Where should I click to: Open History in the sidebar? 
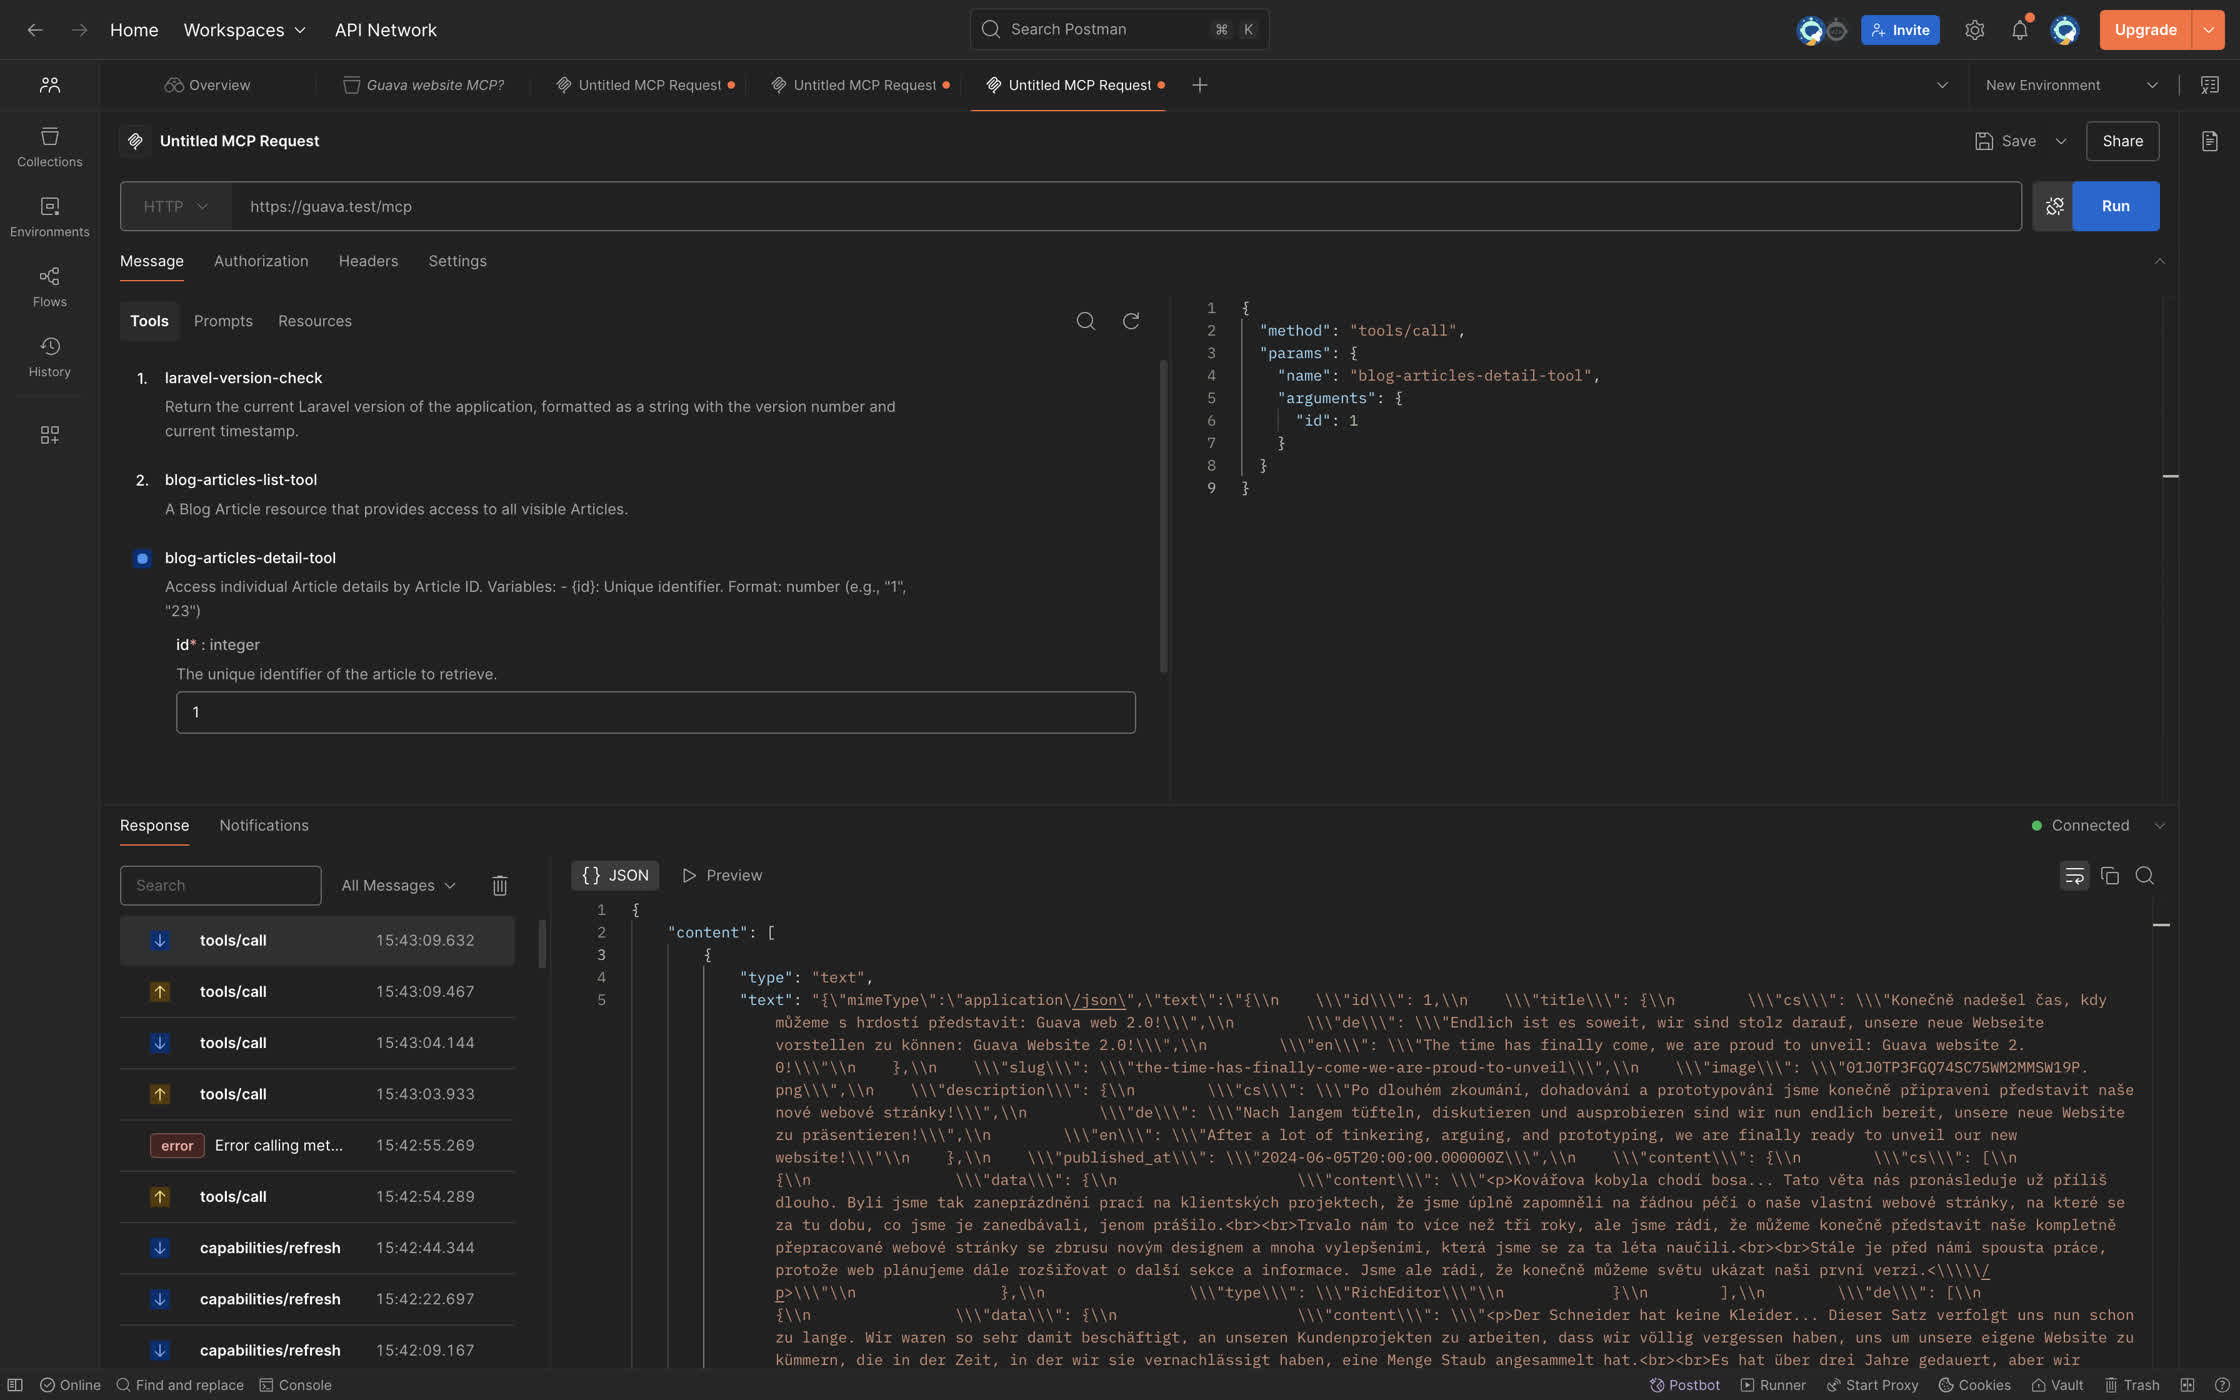pos(49,357)
